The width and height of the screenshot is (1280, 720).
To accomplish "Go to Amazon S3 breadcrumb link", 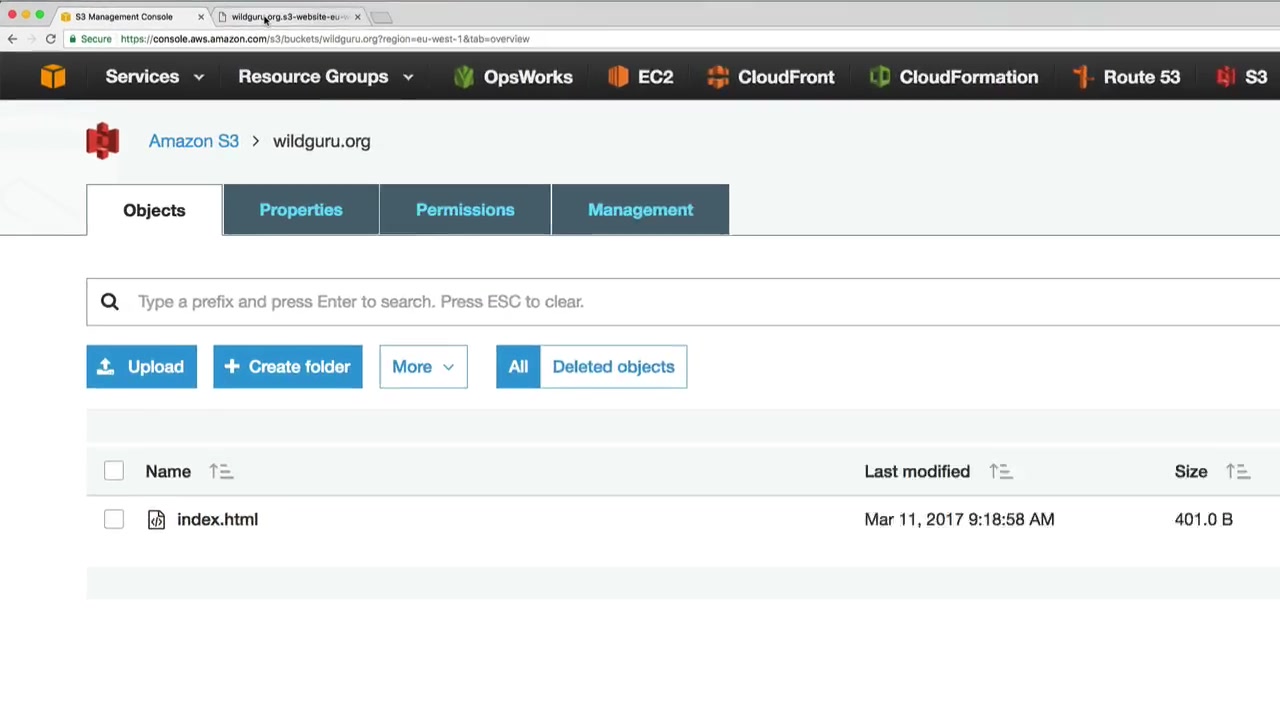I will [x=194, y=141].
